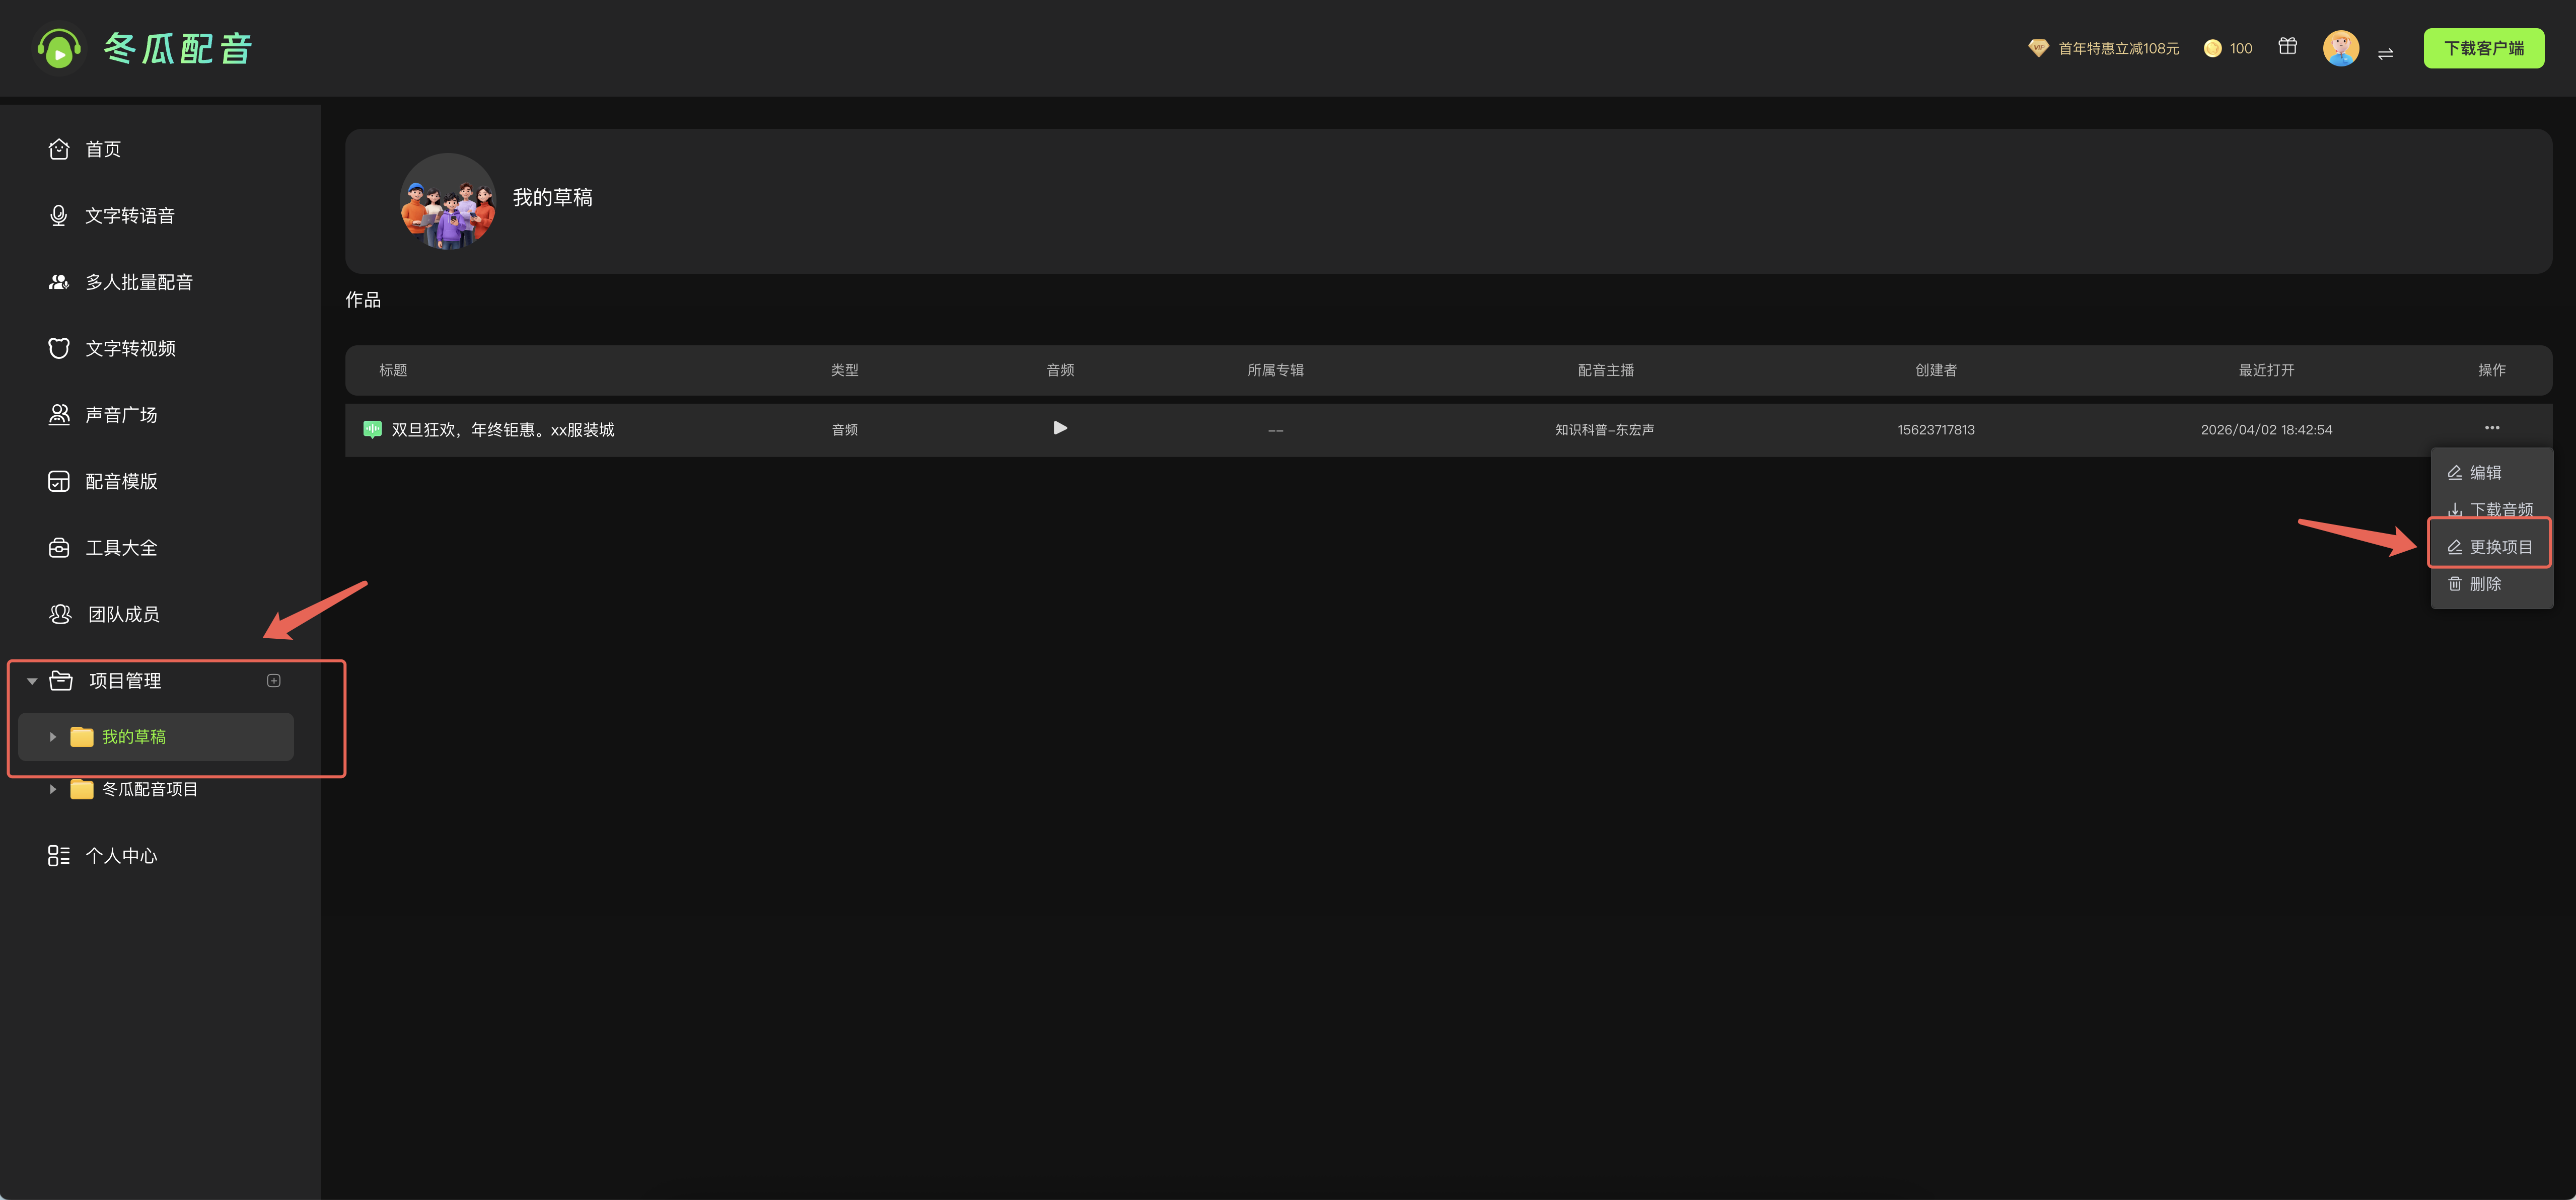Play the audio of the 双旦狂欢 work
The image size is (2576, 1200).
tap(1060, 428)
